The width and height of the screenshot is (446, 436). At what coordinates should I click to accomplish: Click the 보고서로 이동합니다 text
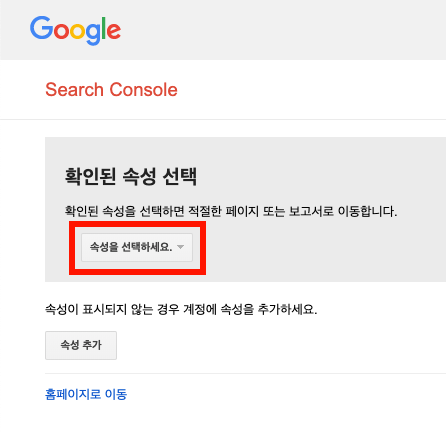click(343, 211)
